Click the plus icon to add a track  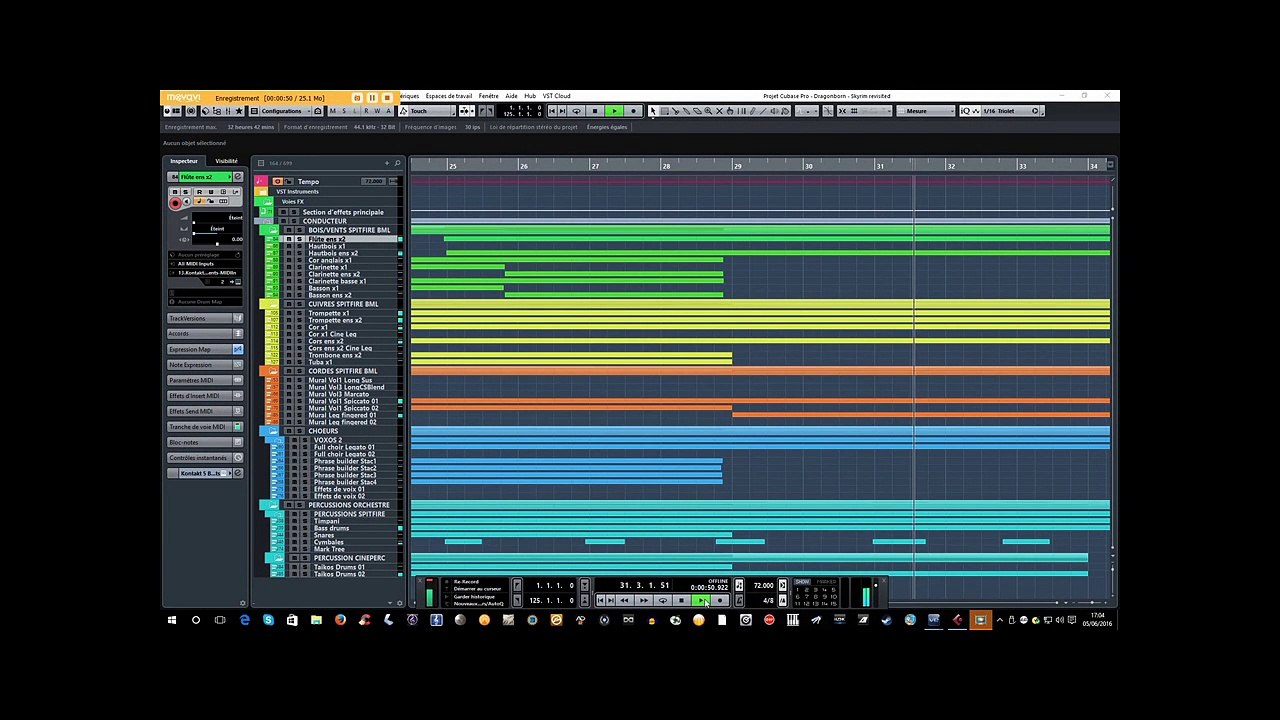tap(386, 163)
